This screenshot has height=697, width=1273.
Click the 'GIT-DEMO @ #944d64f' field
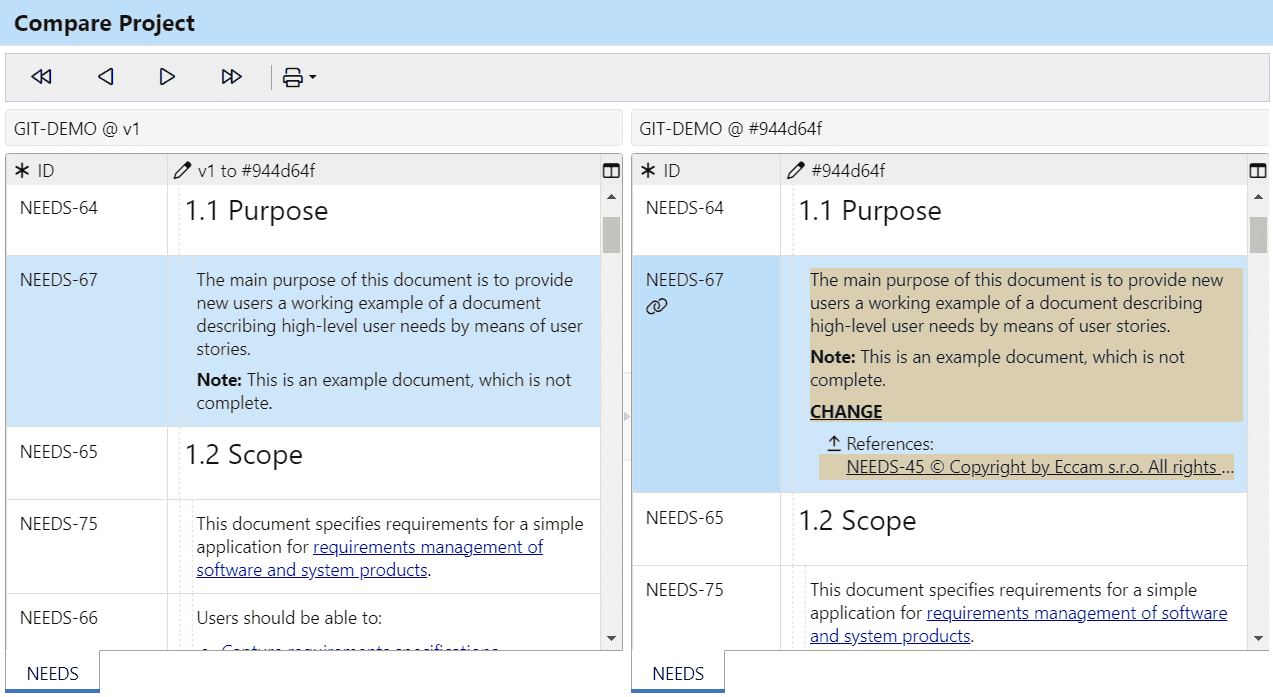pyautogui.click(x=950, y=128)
